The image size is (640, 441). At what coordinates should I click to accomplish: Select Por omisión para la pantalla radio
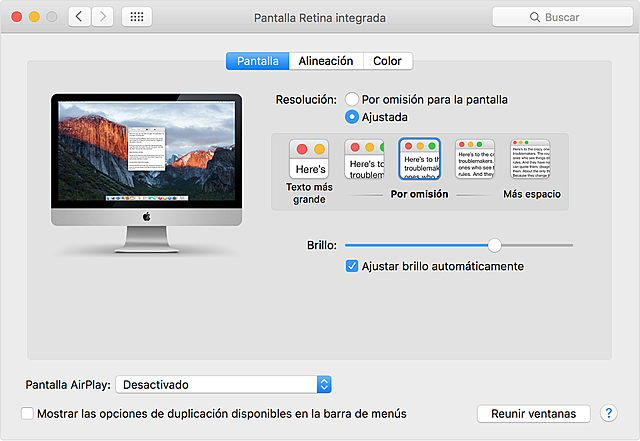pyautogui.click(x=351, y=99)
